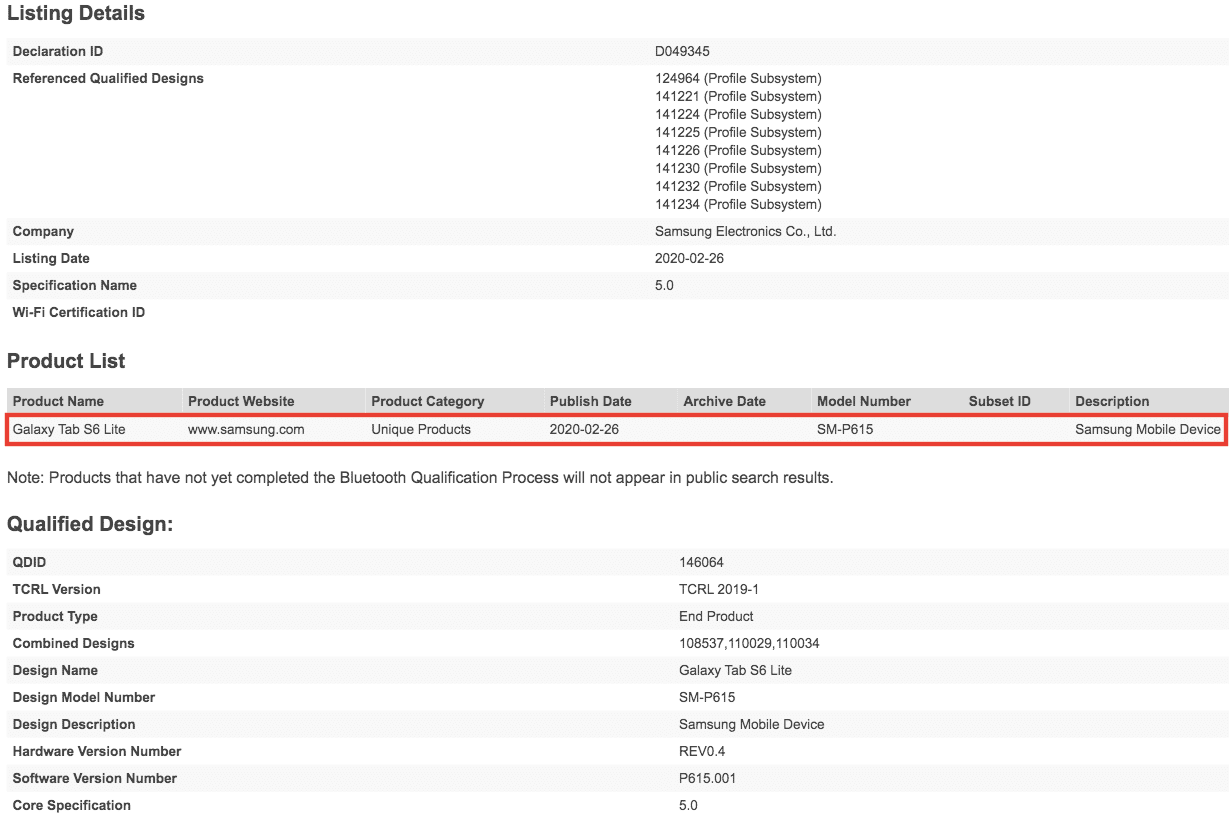Screen dimensions: 1229x816
Task: Click the Declaration ID value D049345
Action: coord(682,51)
